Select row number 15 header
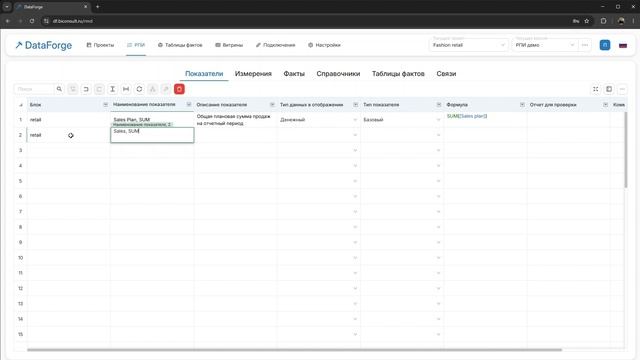 coord(20,334)
